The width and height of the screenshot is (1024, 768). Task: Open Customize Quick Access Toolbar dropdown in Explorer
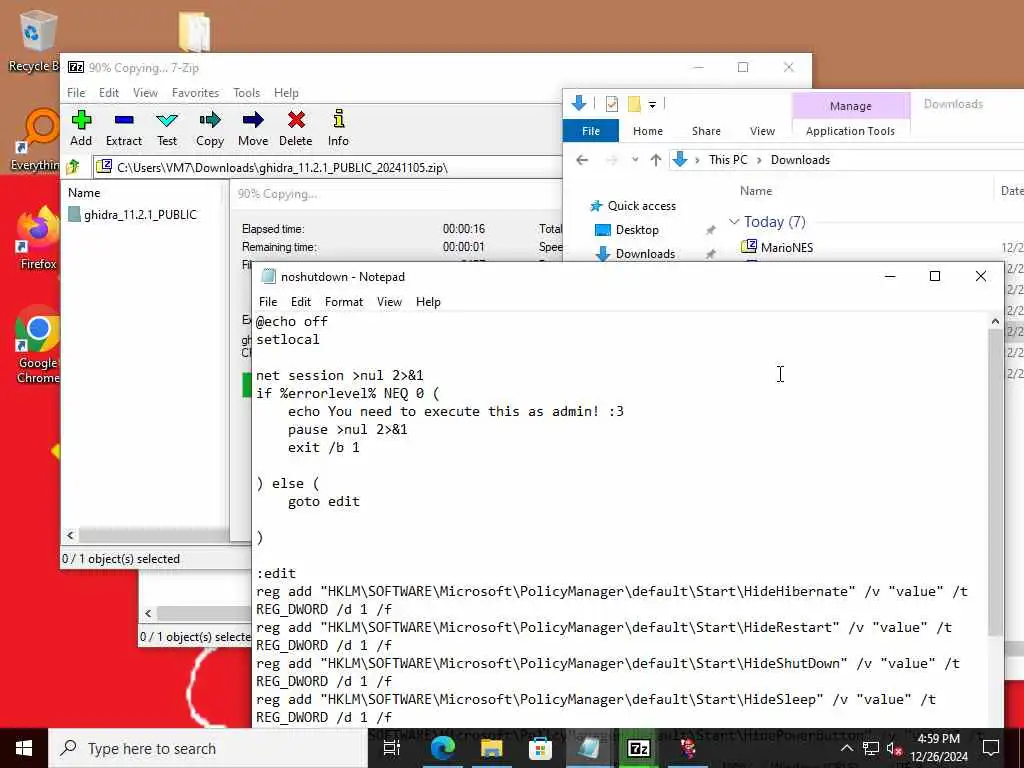[652, 104]
